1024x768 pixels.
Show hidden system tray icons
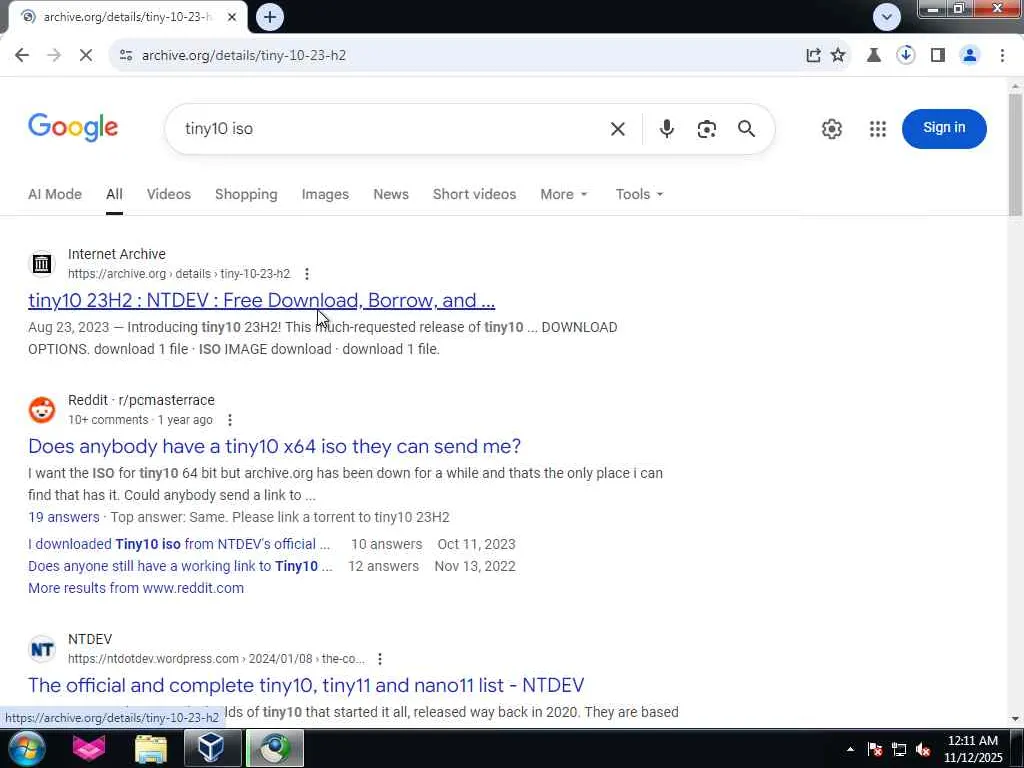(850, 749)
